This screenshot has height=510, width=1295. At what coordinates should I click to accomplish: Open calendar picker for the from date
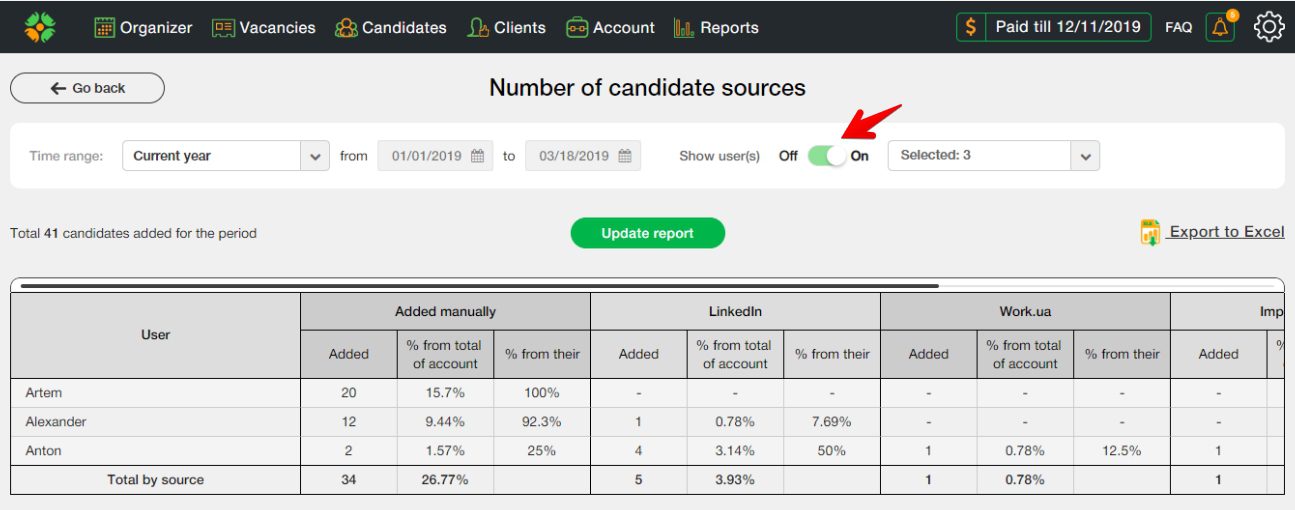point(478,156)
